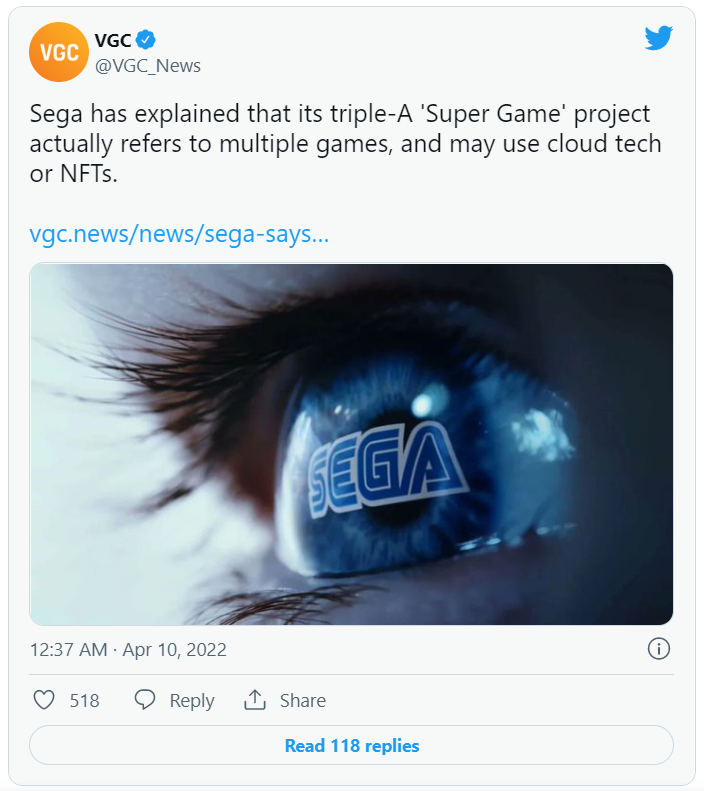
Task: Like the tweet with the heart icon
Action: click(44, 700)
